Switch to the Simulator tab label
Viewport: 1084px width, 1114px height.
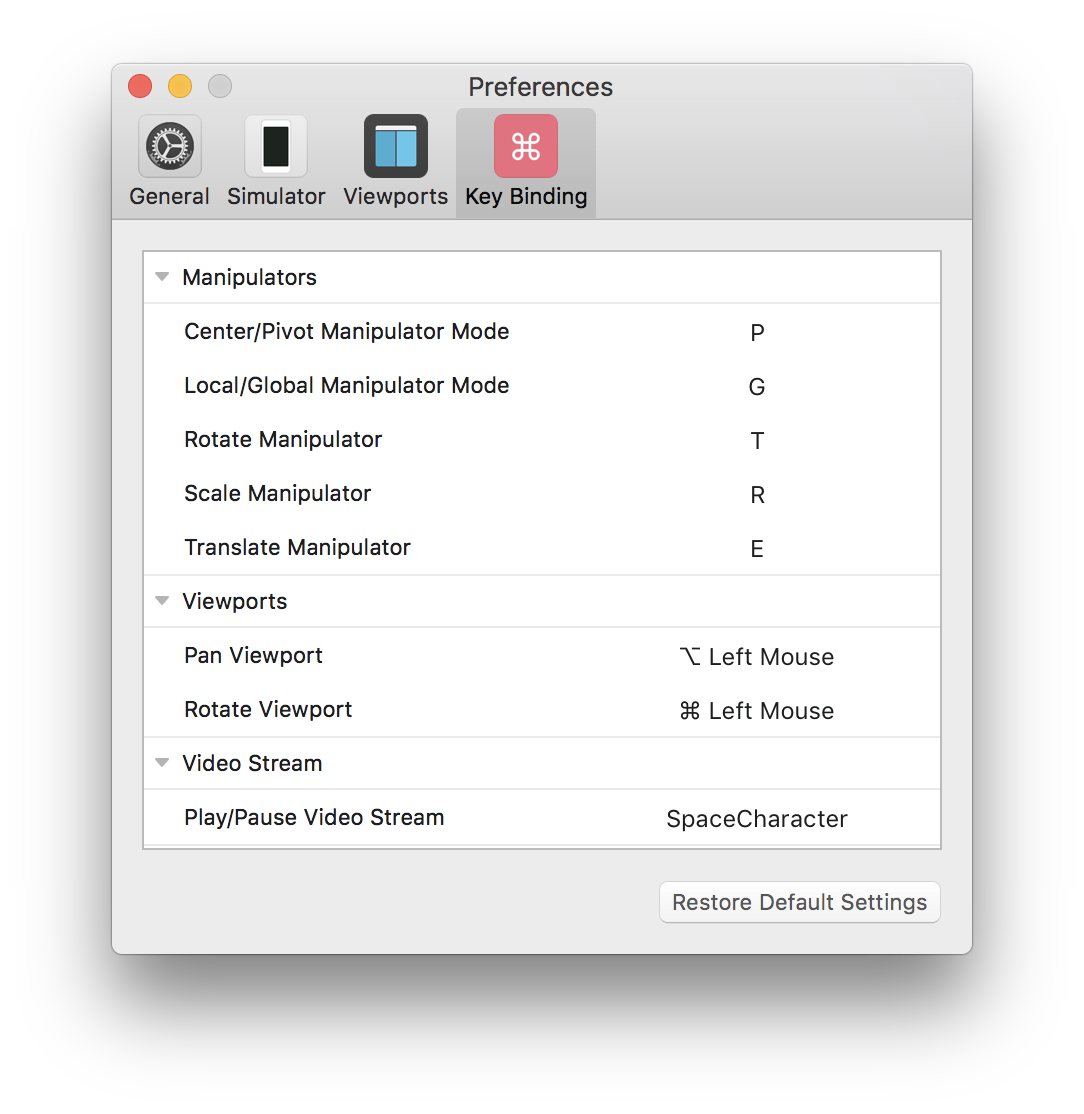(x=276, y=197)
